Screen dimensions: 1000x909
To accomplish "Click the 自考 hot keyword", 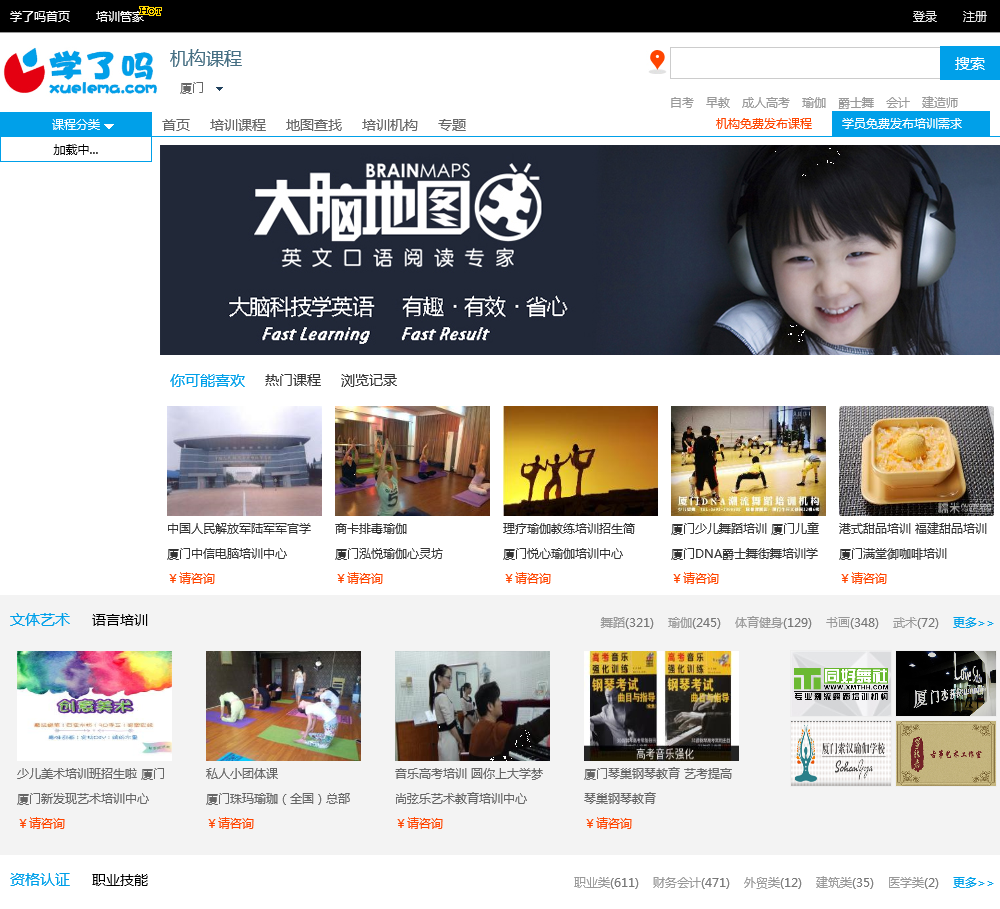I will click(681, 103).
